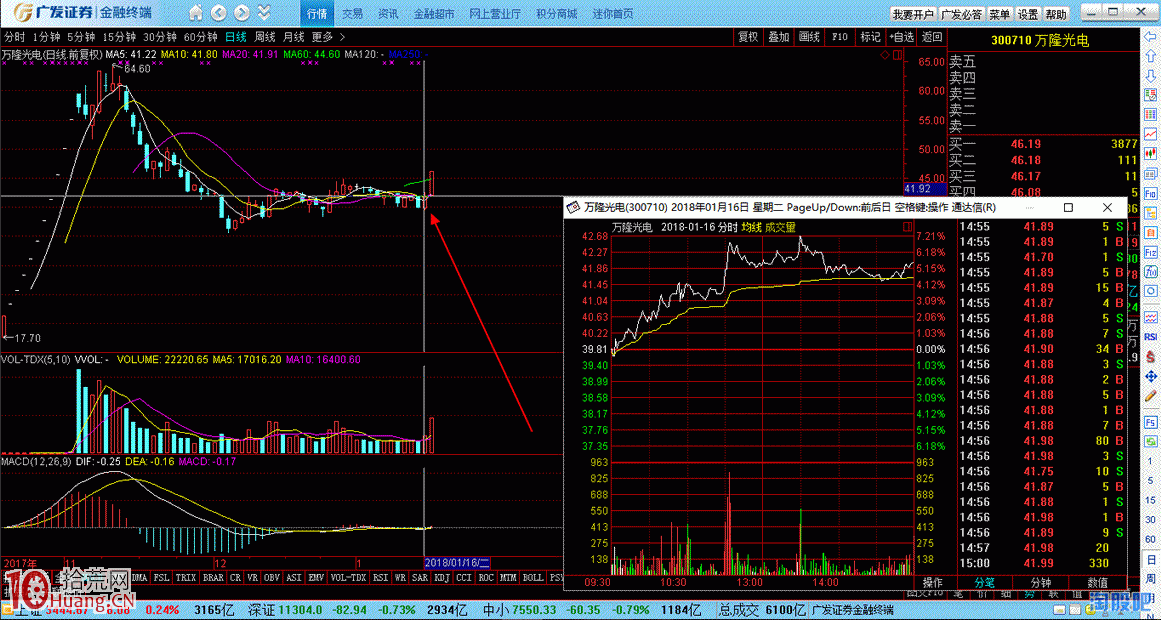This screenshot has width=1161, height=620.
Task: Click the double-chevron down icon
Action: tap(264, 14)
